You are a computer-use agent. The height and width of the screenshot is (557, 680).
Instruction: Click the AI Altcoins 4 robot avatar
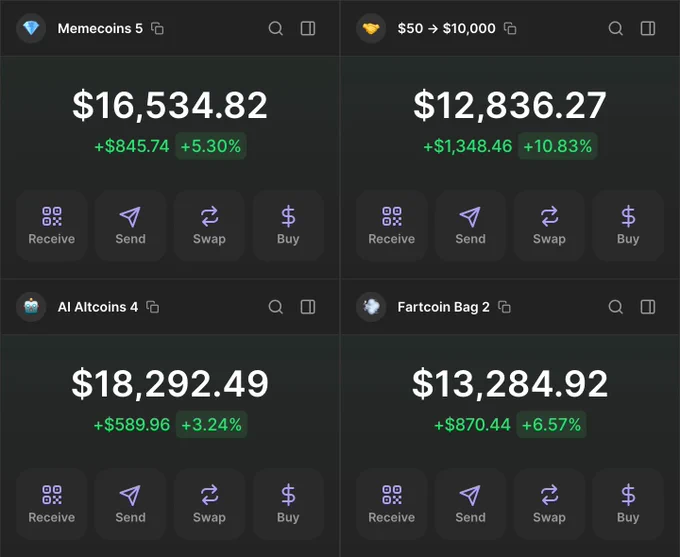[x=31, y=307]
